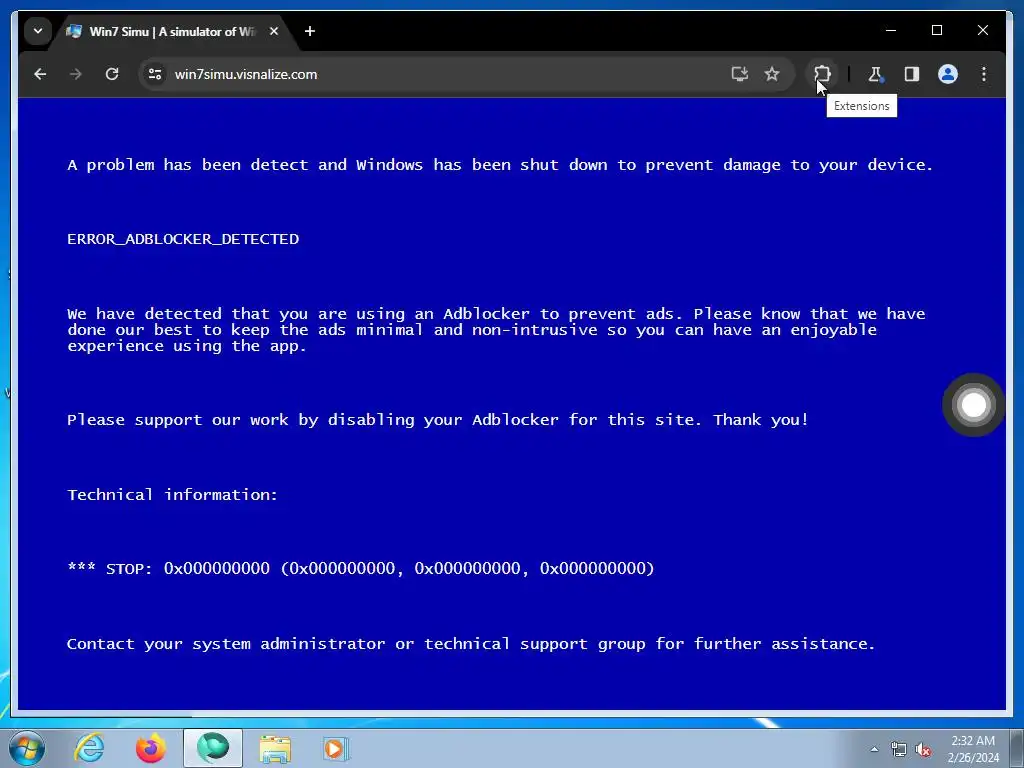1024x768 pixels.
Task: Click 'Please support our work' message line
Action: [438, 420]
